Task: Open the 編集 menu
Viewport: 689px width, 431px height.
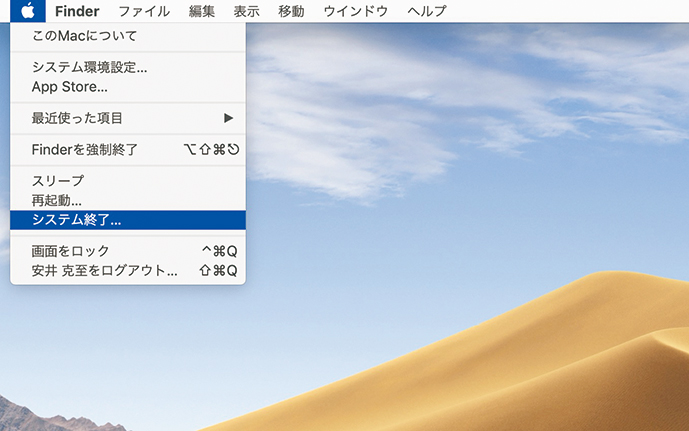Action: tap(201, 11)
